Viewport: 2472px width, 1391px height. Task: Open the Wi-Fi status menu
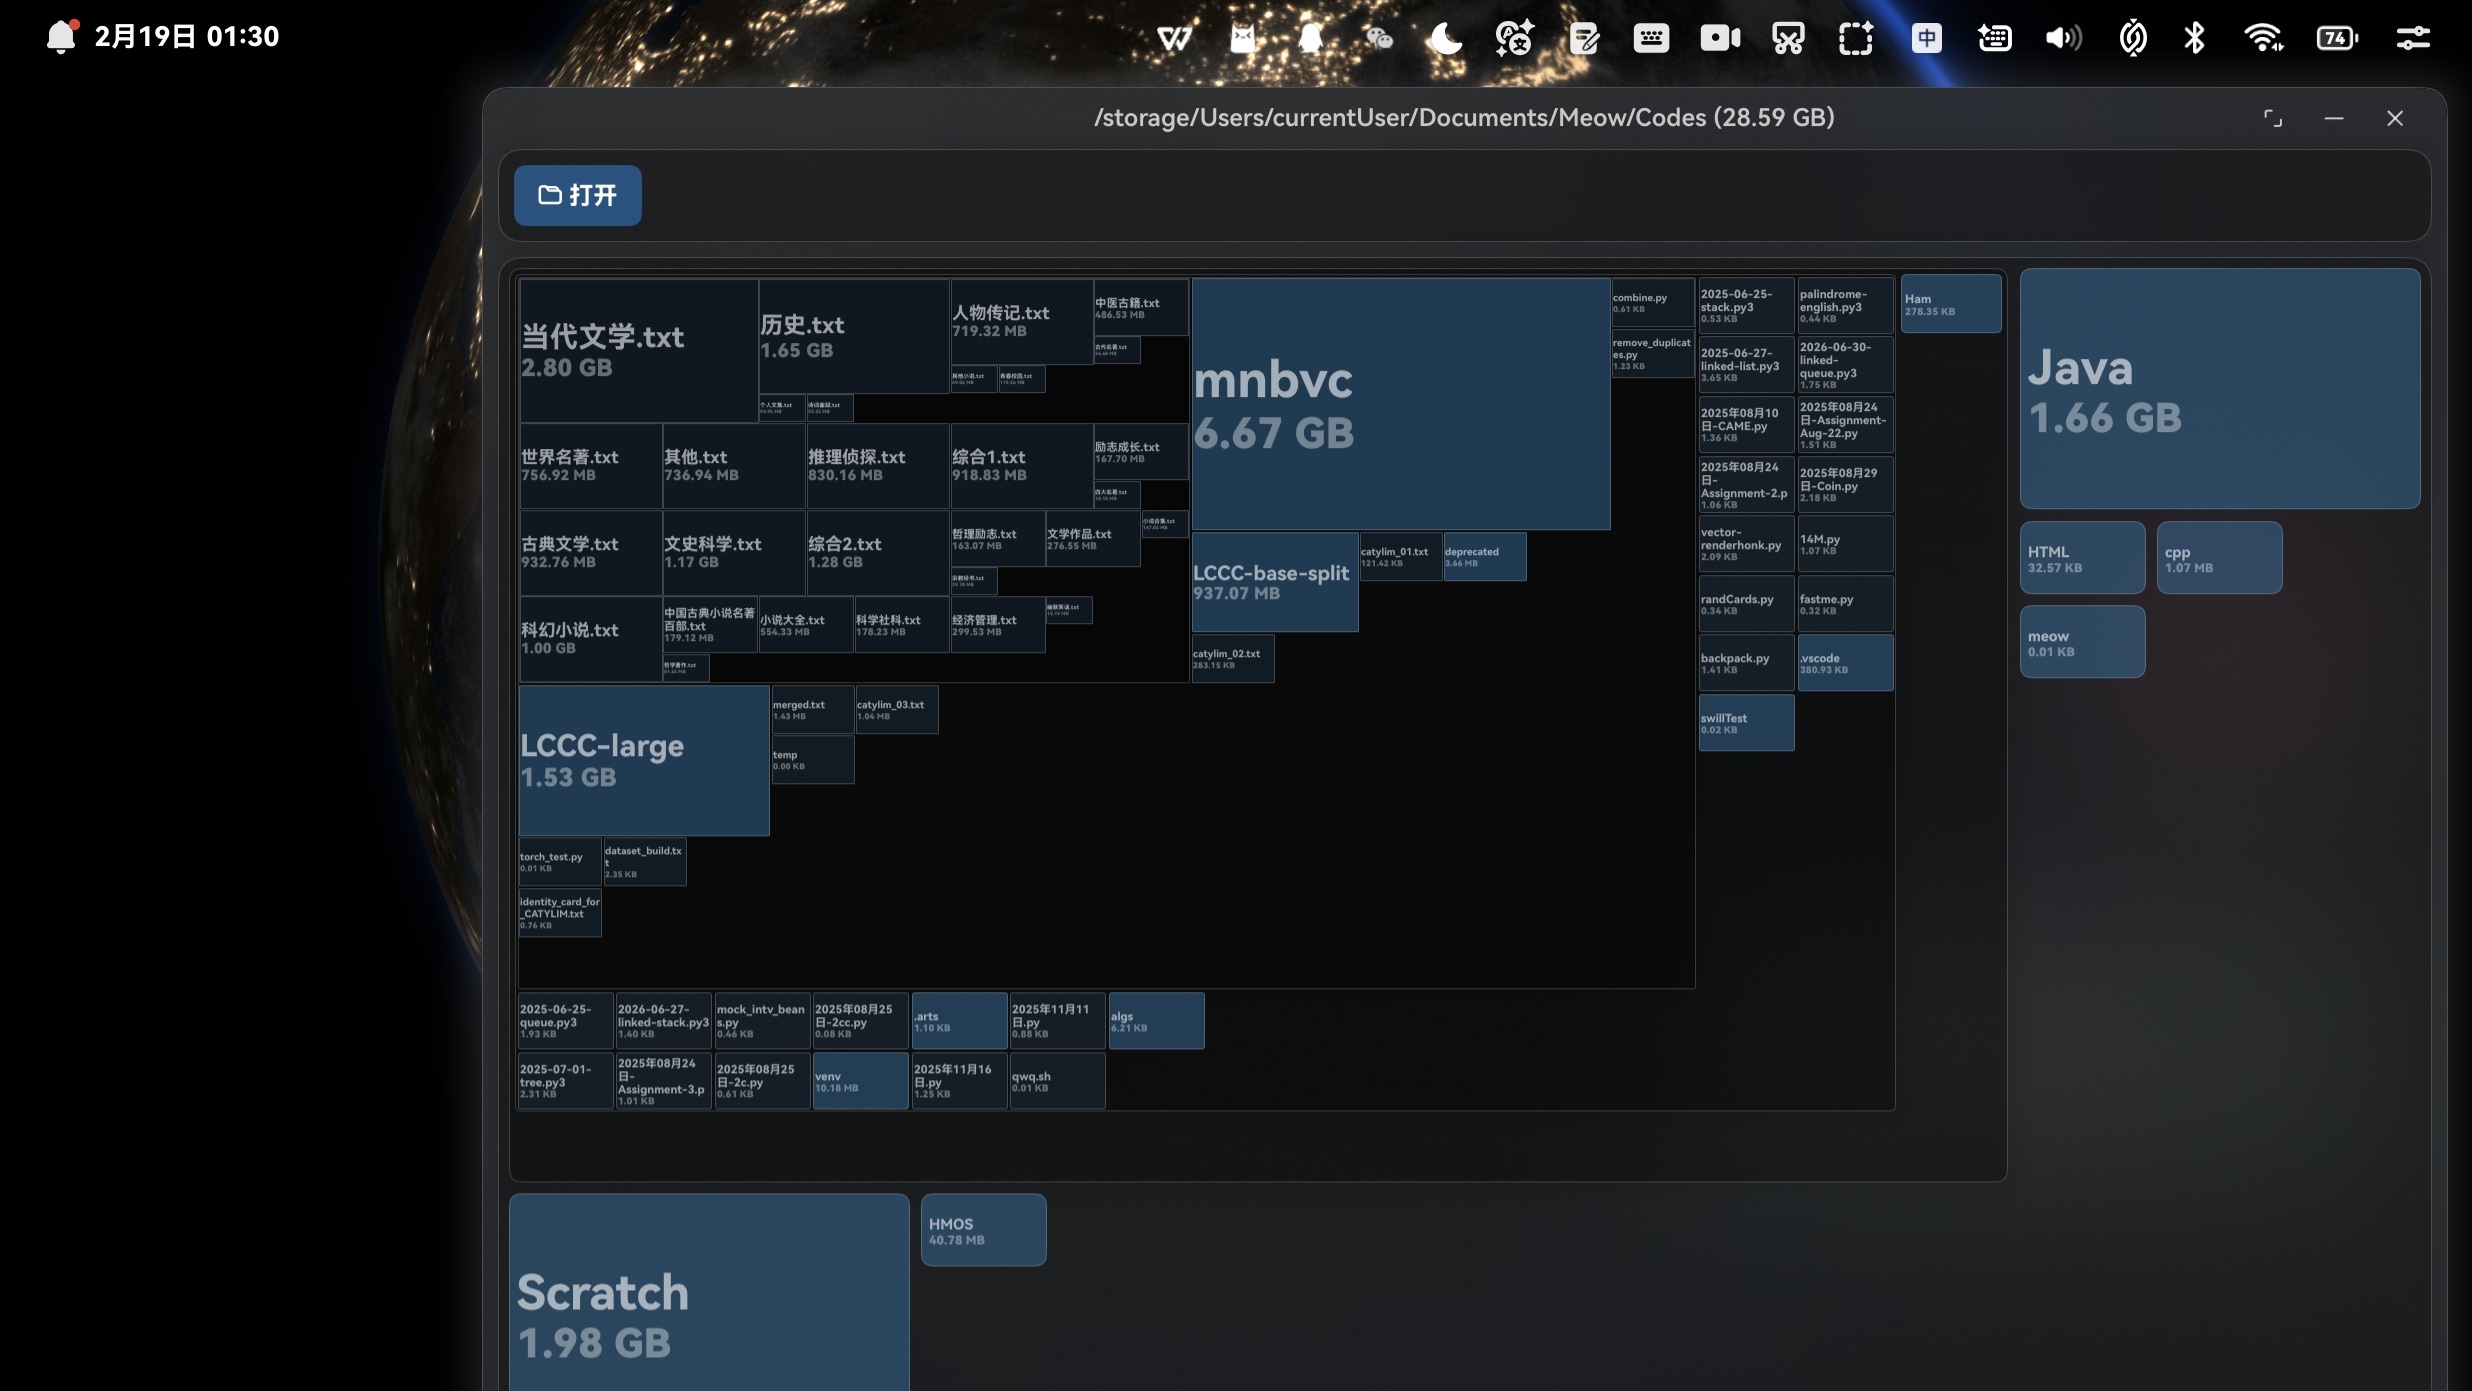click(2263, 38)
